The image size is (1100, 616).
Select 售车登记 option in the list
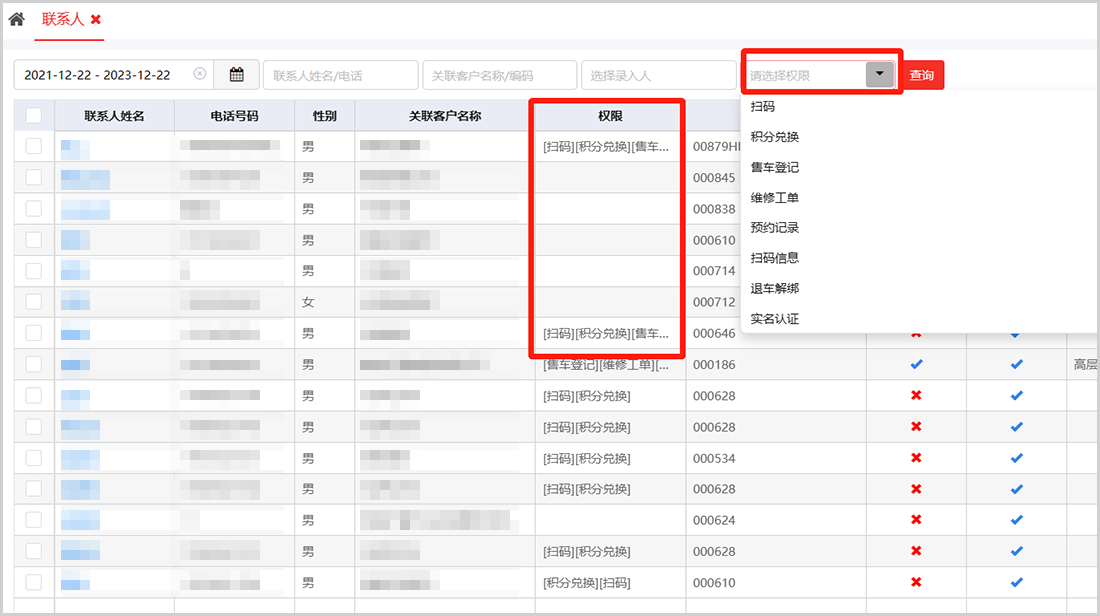pos(775,167)
